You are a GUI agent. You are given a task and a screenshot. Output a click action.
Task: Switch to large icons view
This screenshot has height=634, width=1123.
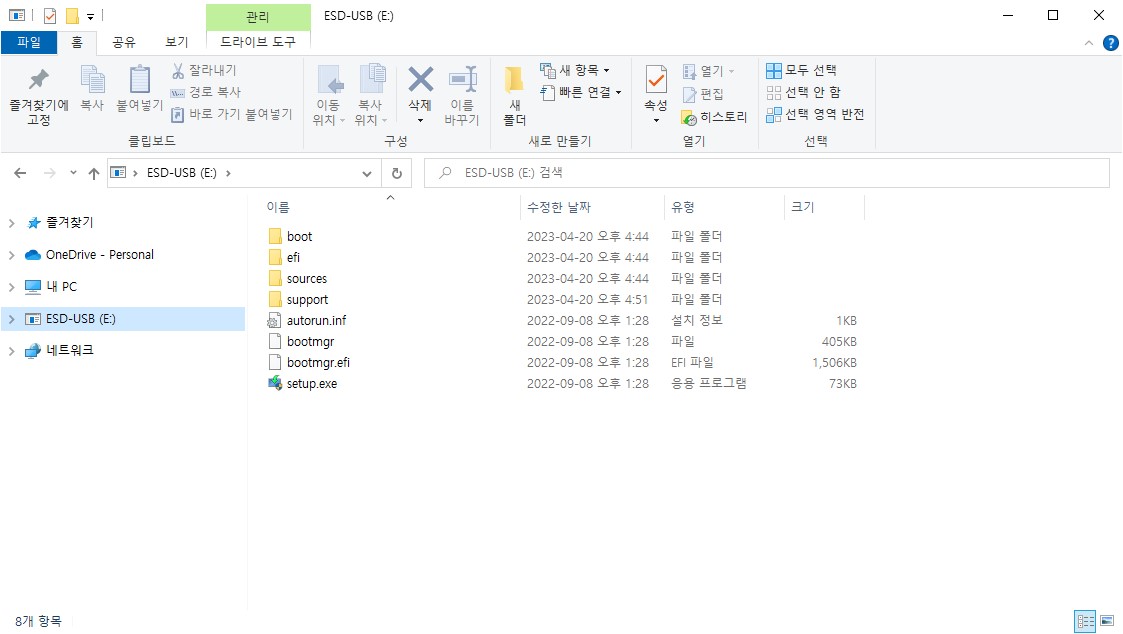(1107, 621)
